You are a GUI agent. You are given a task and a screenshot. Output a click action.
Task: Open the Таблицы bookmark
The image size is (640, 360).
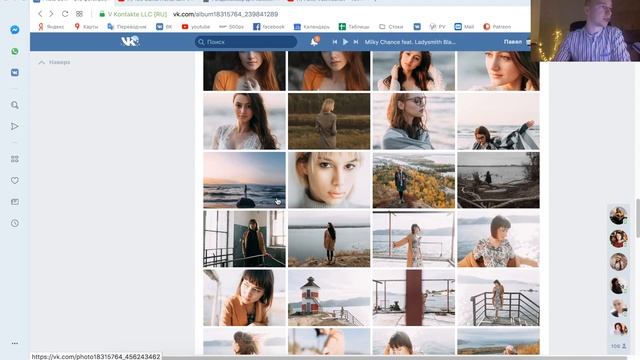354,27
